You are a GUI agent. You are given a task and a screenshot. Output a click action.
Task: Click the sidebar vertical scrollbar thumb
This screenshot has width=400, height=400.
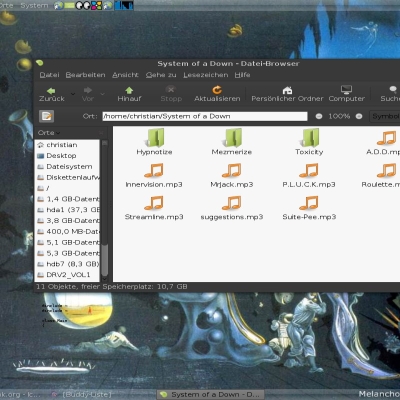tap(104, 260)
